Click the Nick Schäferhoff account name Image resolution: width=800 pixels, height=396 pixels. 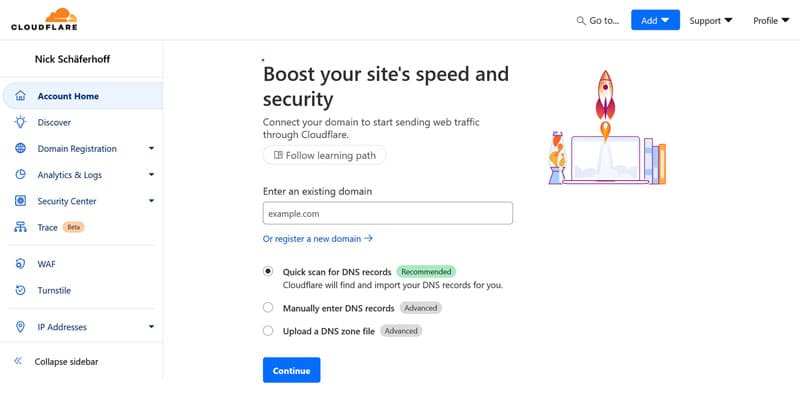pos(72,59)
